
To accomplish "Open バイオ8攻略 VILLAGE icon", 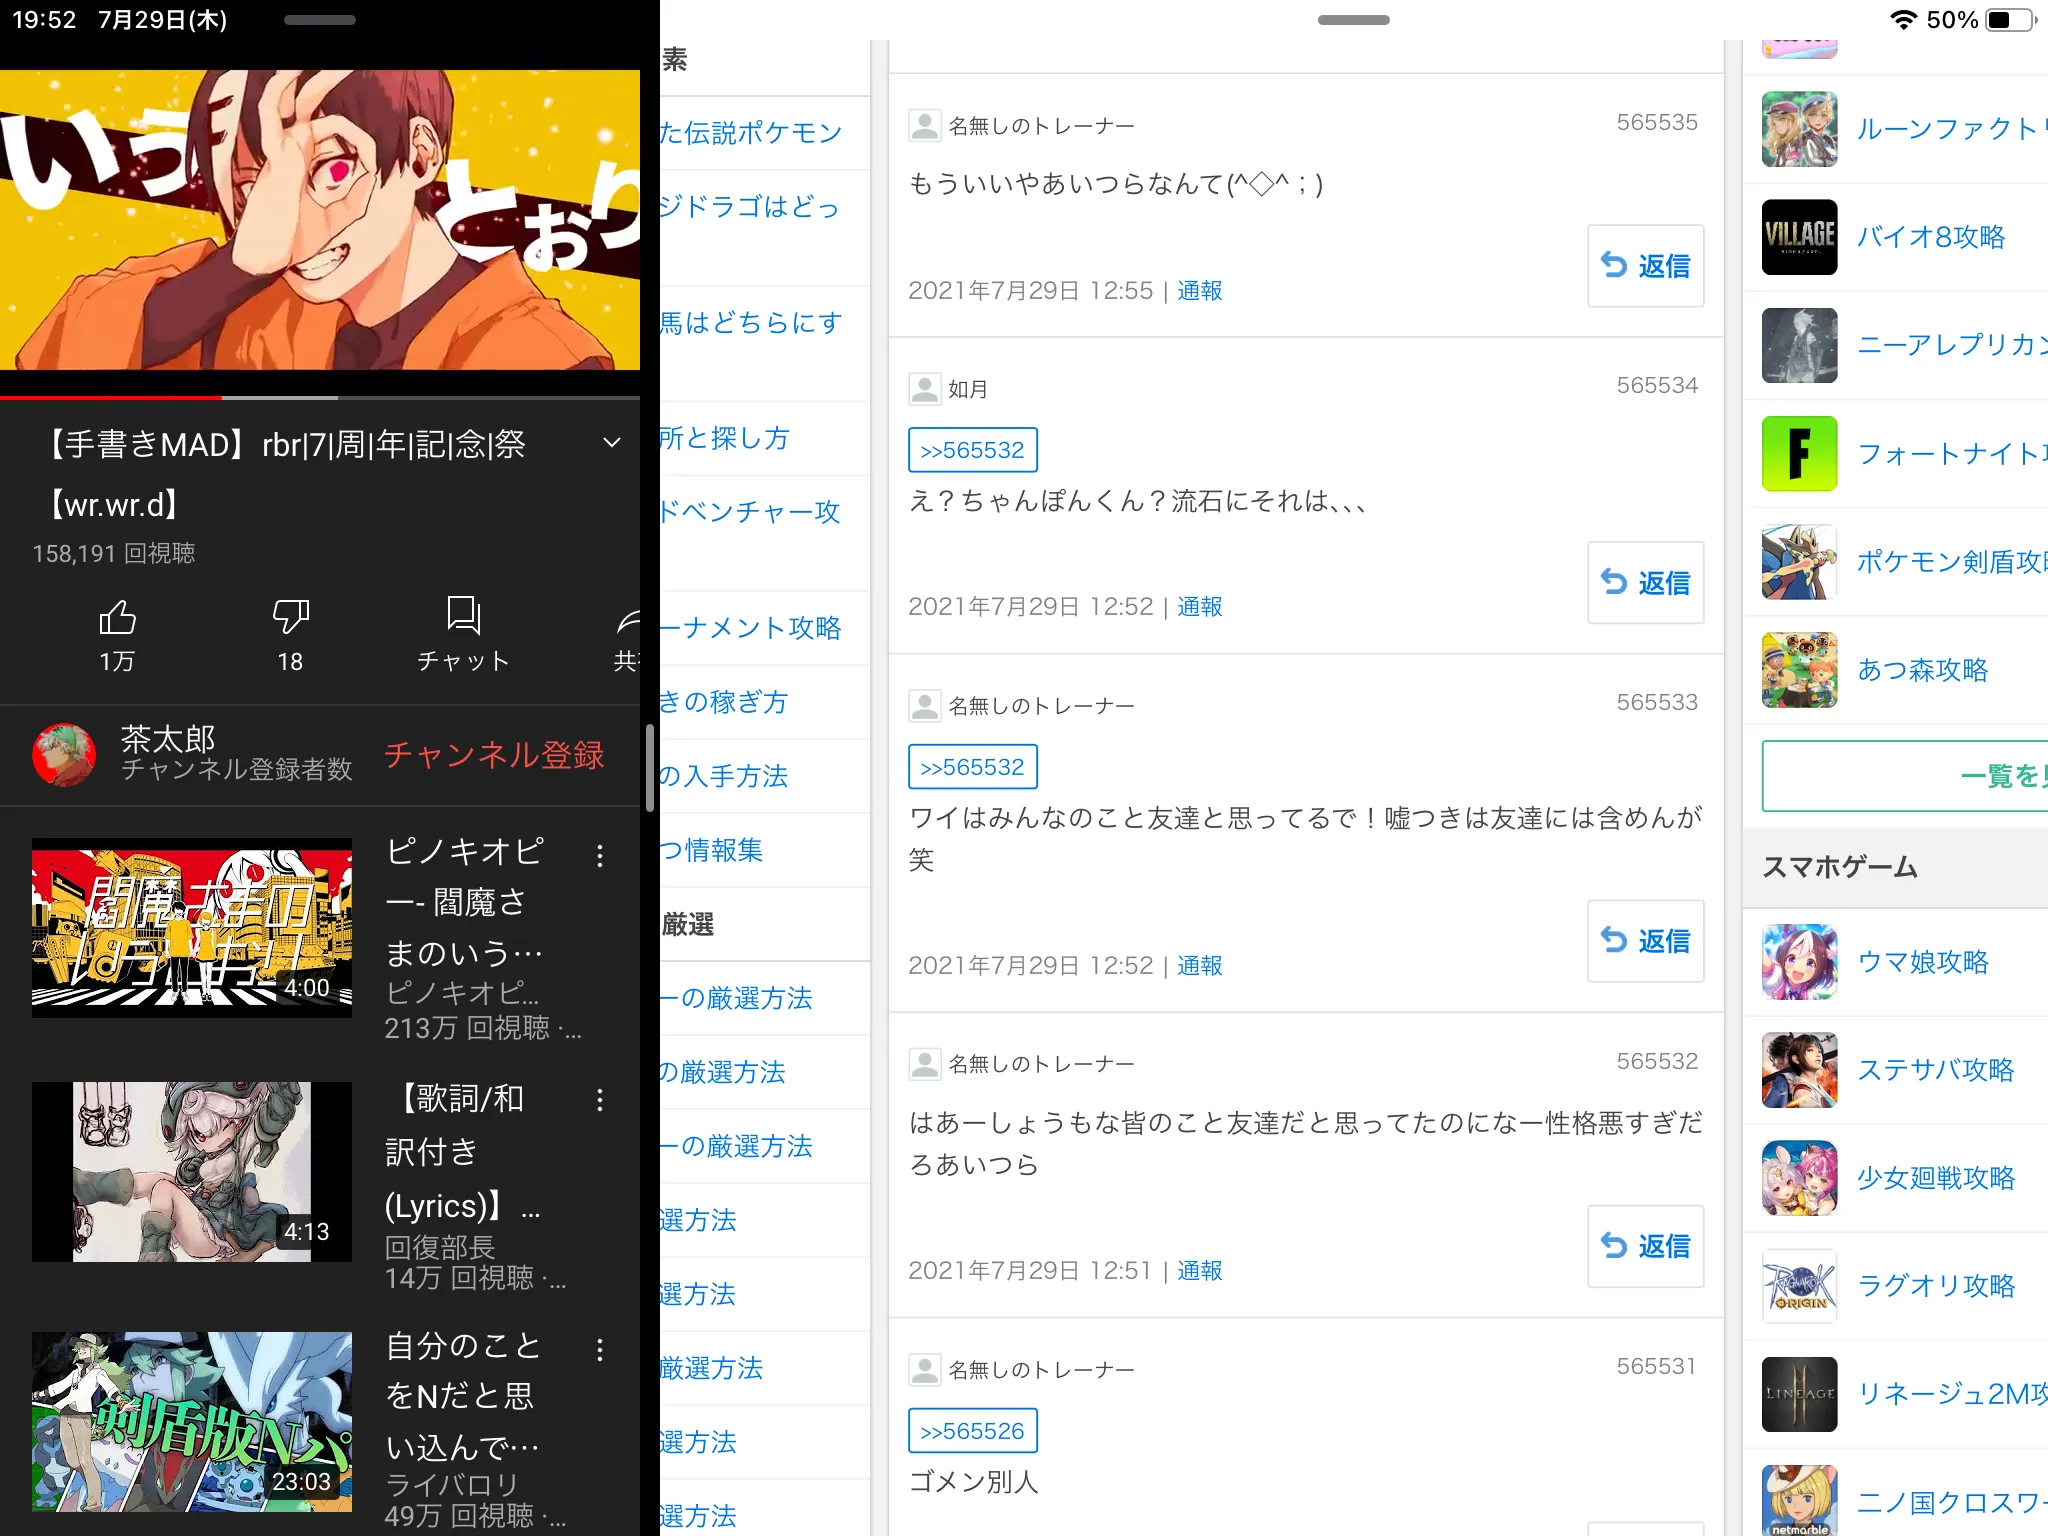I will tap(1800, 237).
